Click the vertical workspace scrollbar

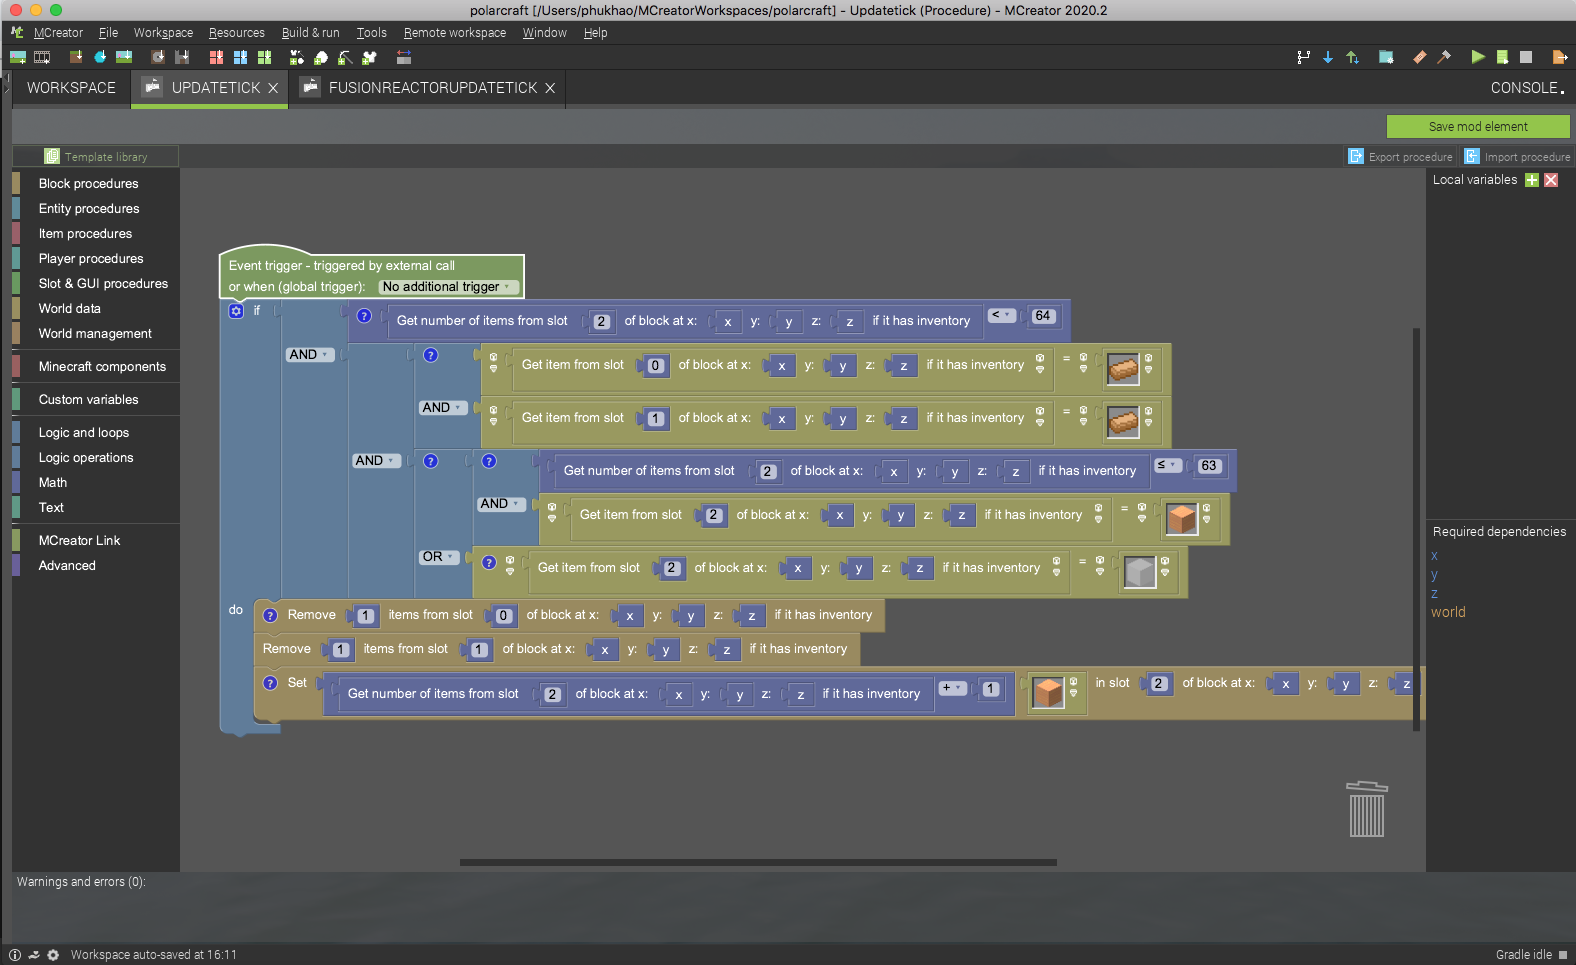(1416, 529)
